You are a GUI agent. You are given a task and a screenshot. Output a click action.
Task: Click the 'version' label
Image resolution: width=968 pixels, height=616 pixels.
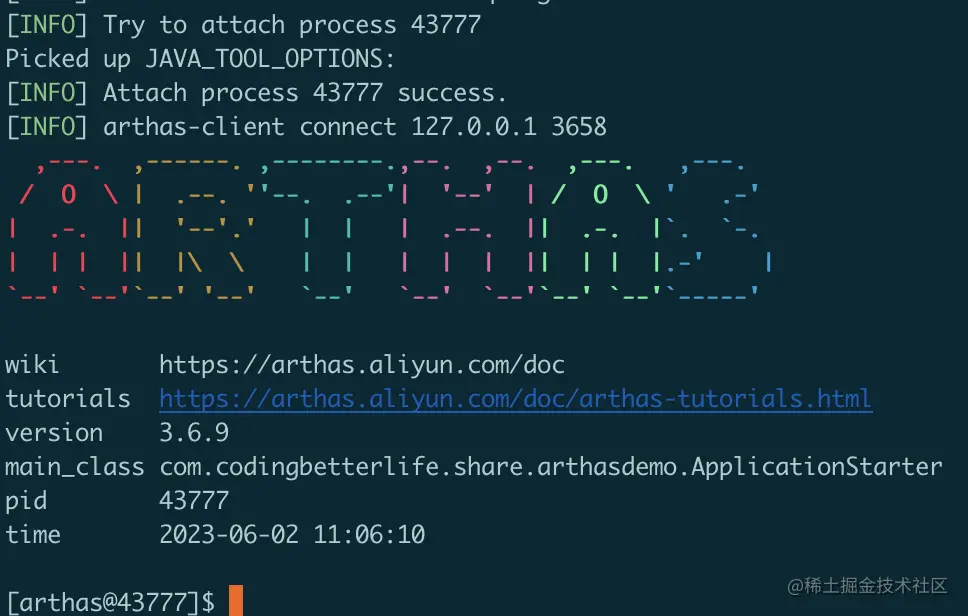[54, 433]
